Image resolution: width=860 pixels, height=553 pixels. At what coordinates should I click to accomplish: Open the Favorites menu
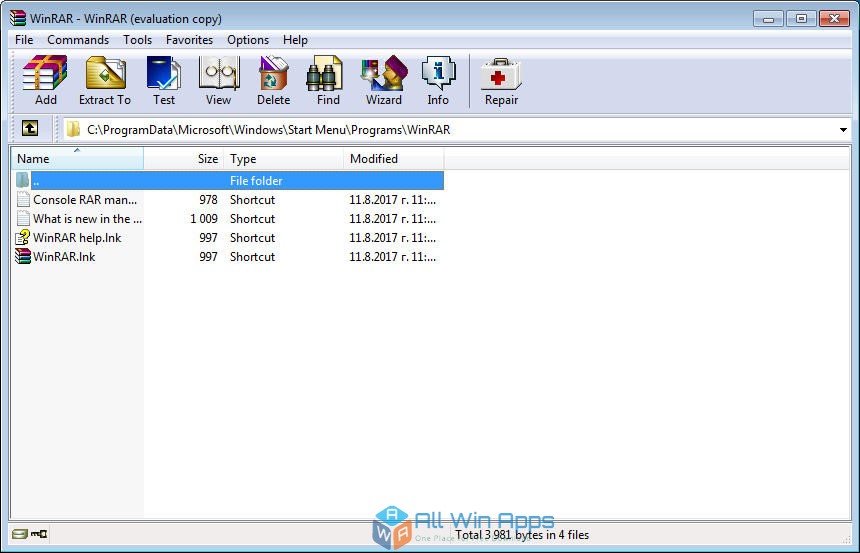click(189, 40)
